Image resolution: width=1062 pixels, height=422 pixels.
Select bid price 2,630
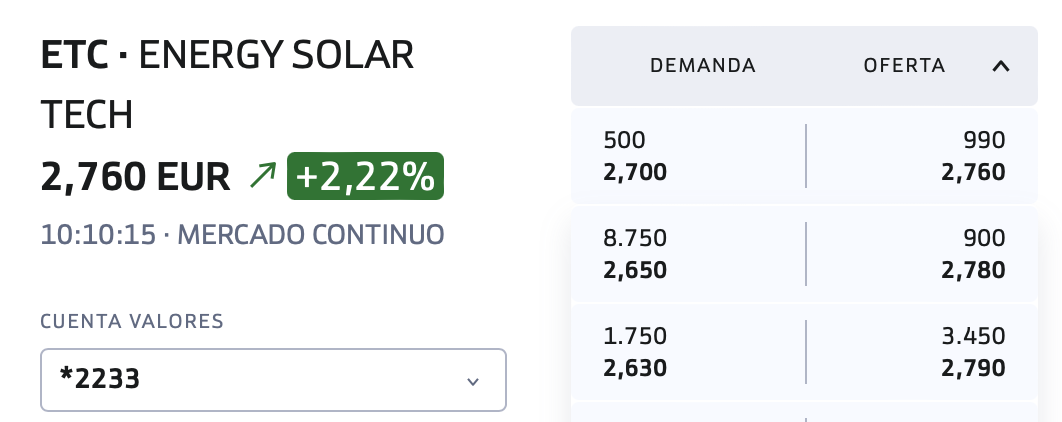pyautogui.click(x=635, y=368)
